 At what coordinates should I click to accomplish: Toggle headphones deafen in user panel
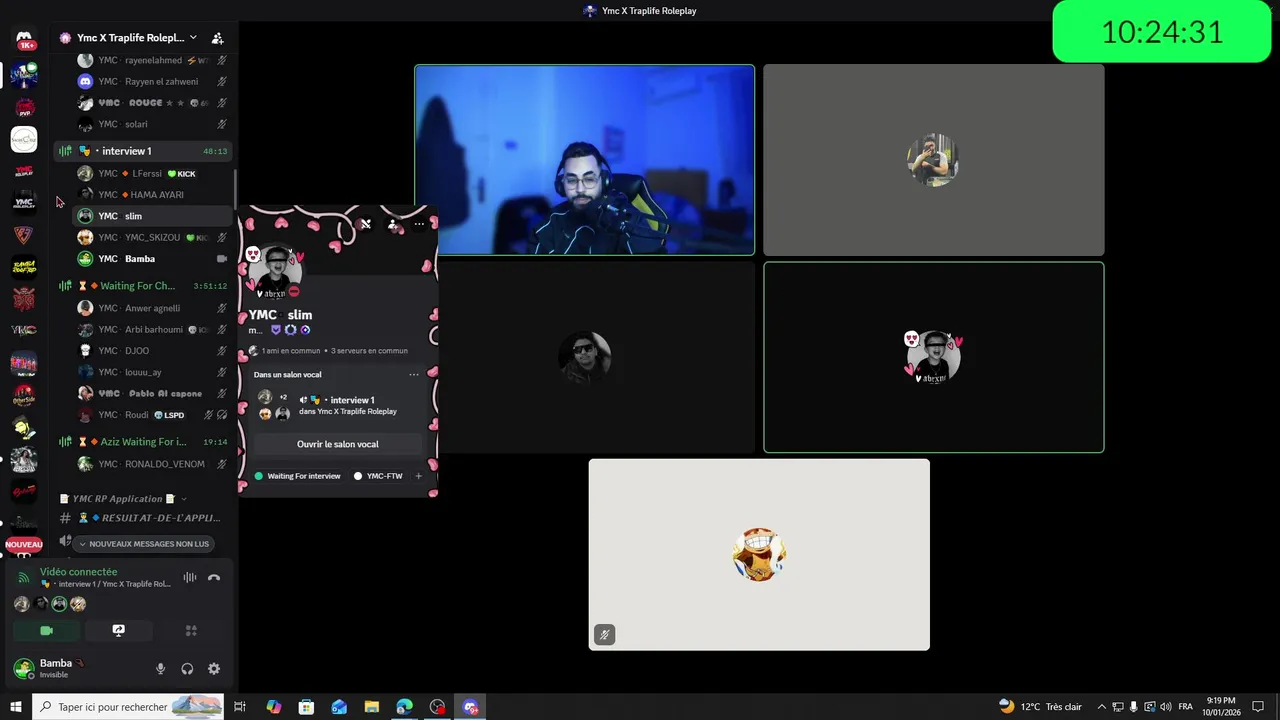pos(187,669)
